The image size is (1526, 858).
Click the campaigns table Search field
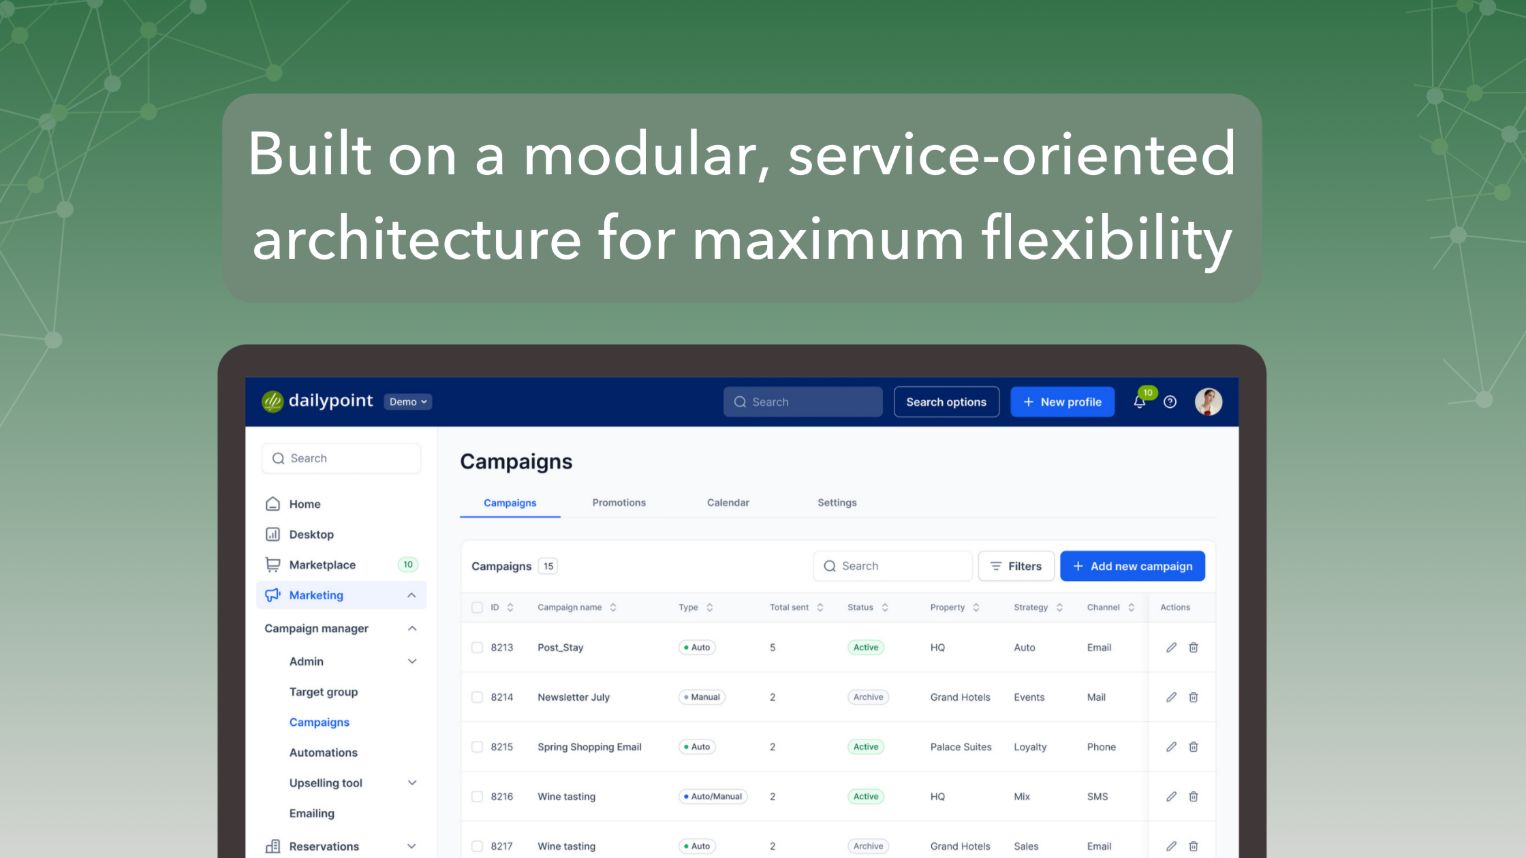(x=893, y=566)
